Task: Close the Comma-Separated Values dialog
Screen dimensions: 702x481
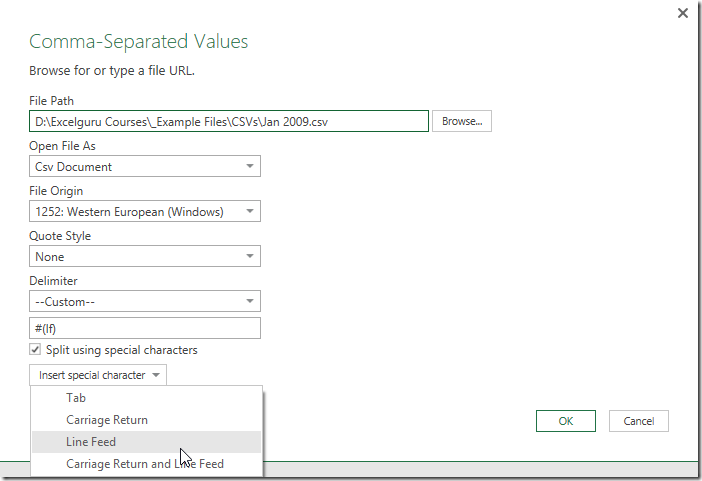Action: [683, 13]
